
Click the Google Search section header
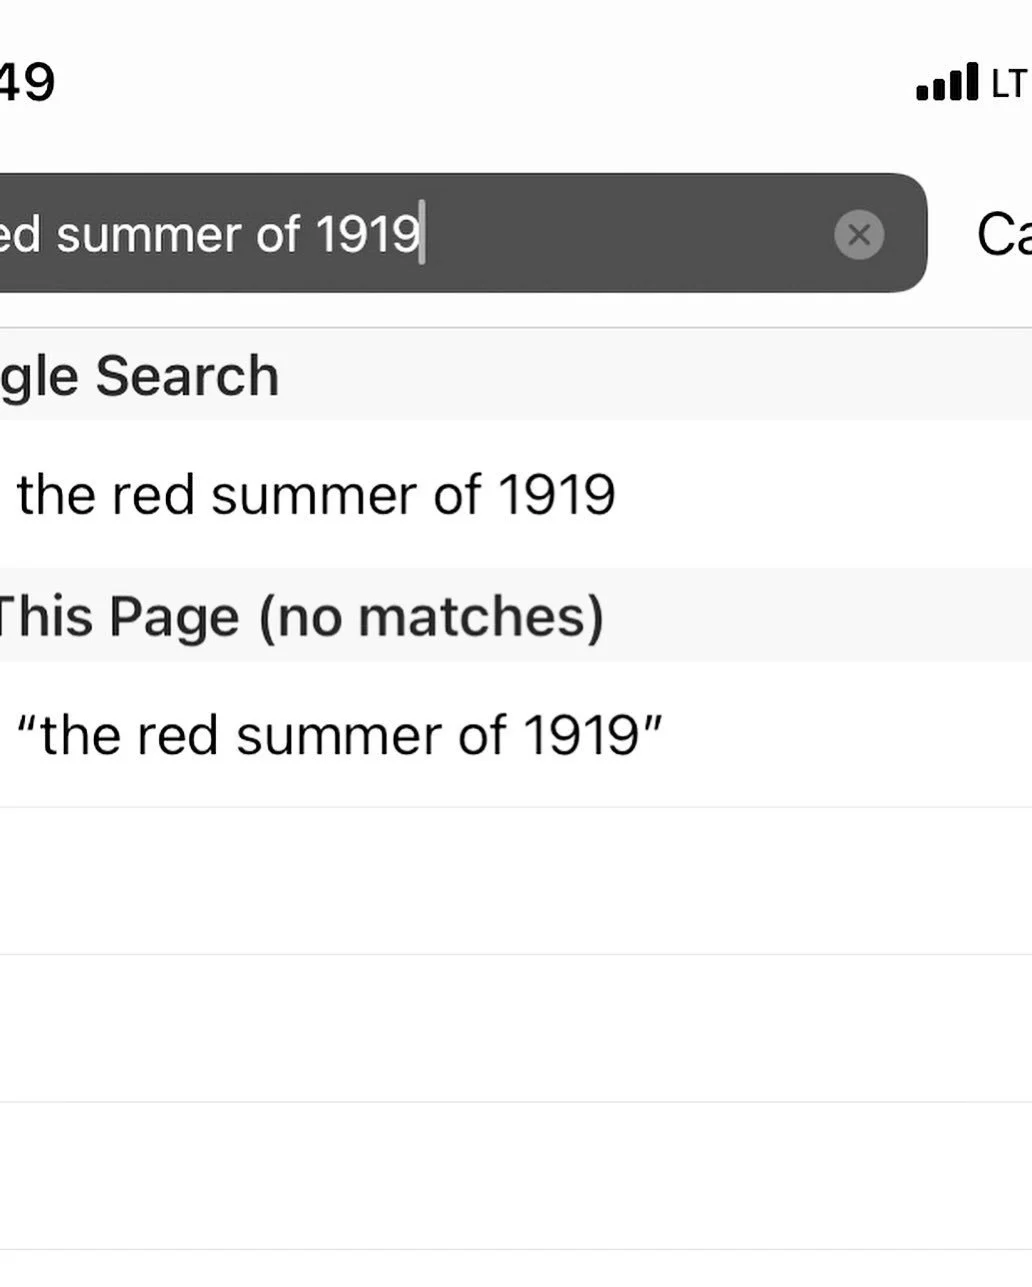pos(139,376)
